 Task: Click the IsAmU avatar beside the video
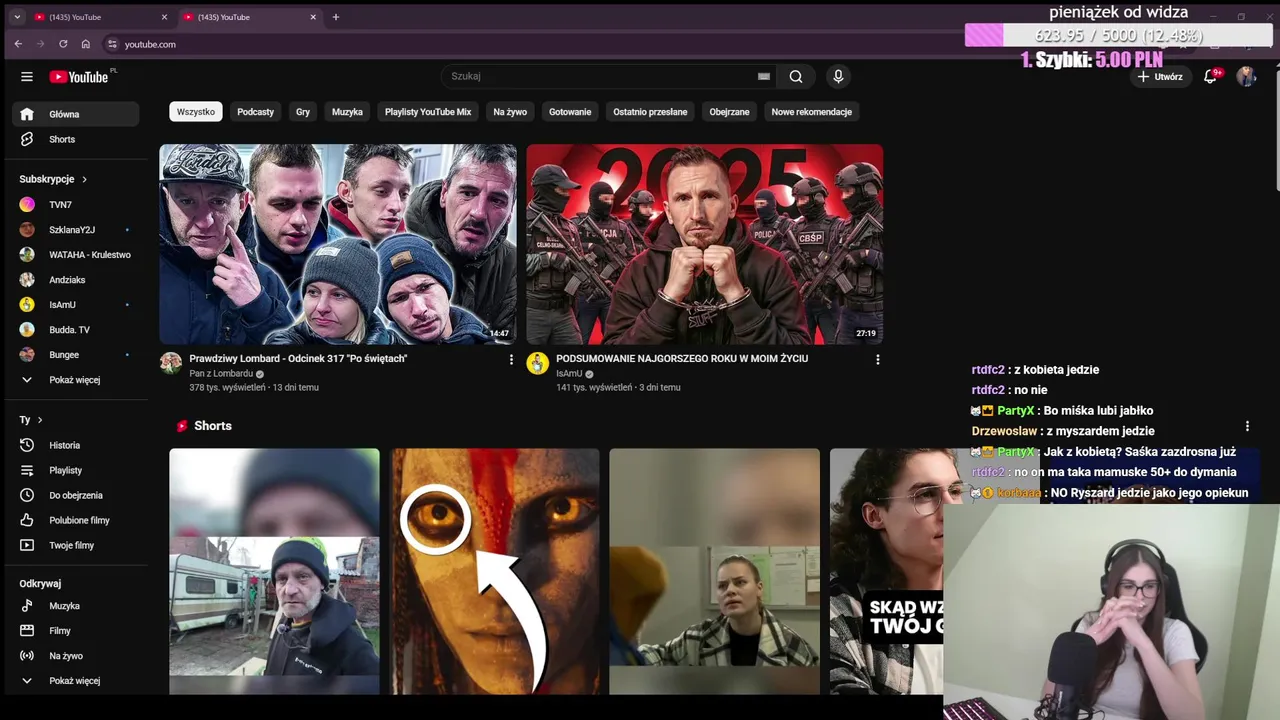click(x=538, y=363)
